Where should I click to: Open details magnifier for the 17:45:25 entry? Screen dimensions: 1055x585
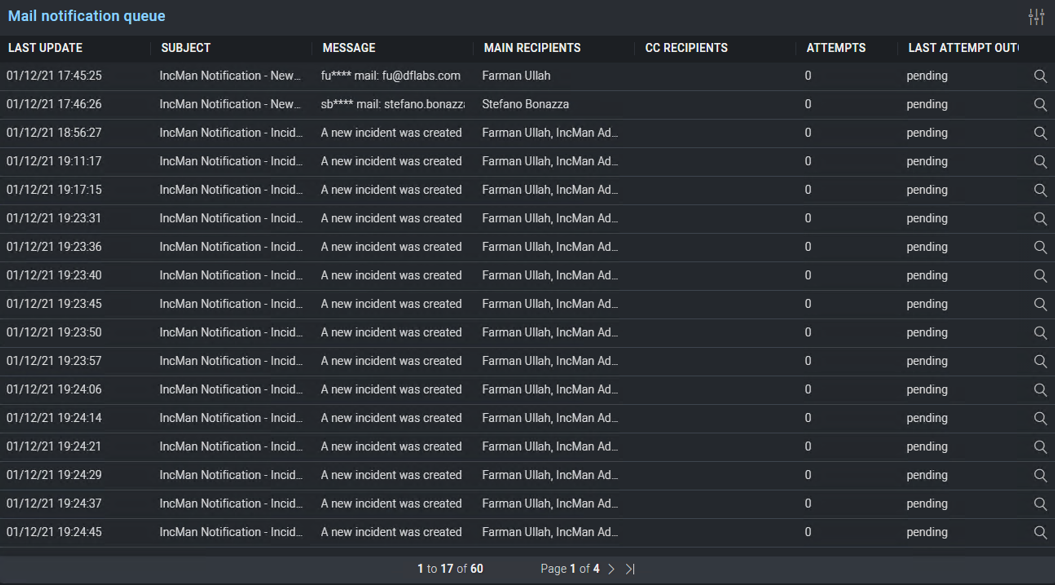pos(1039,75)
